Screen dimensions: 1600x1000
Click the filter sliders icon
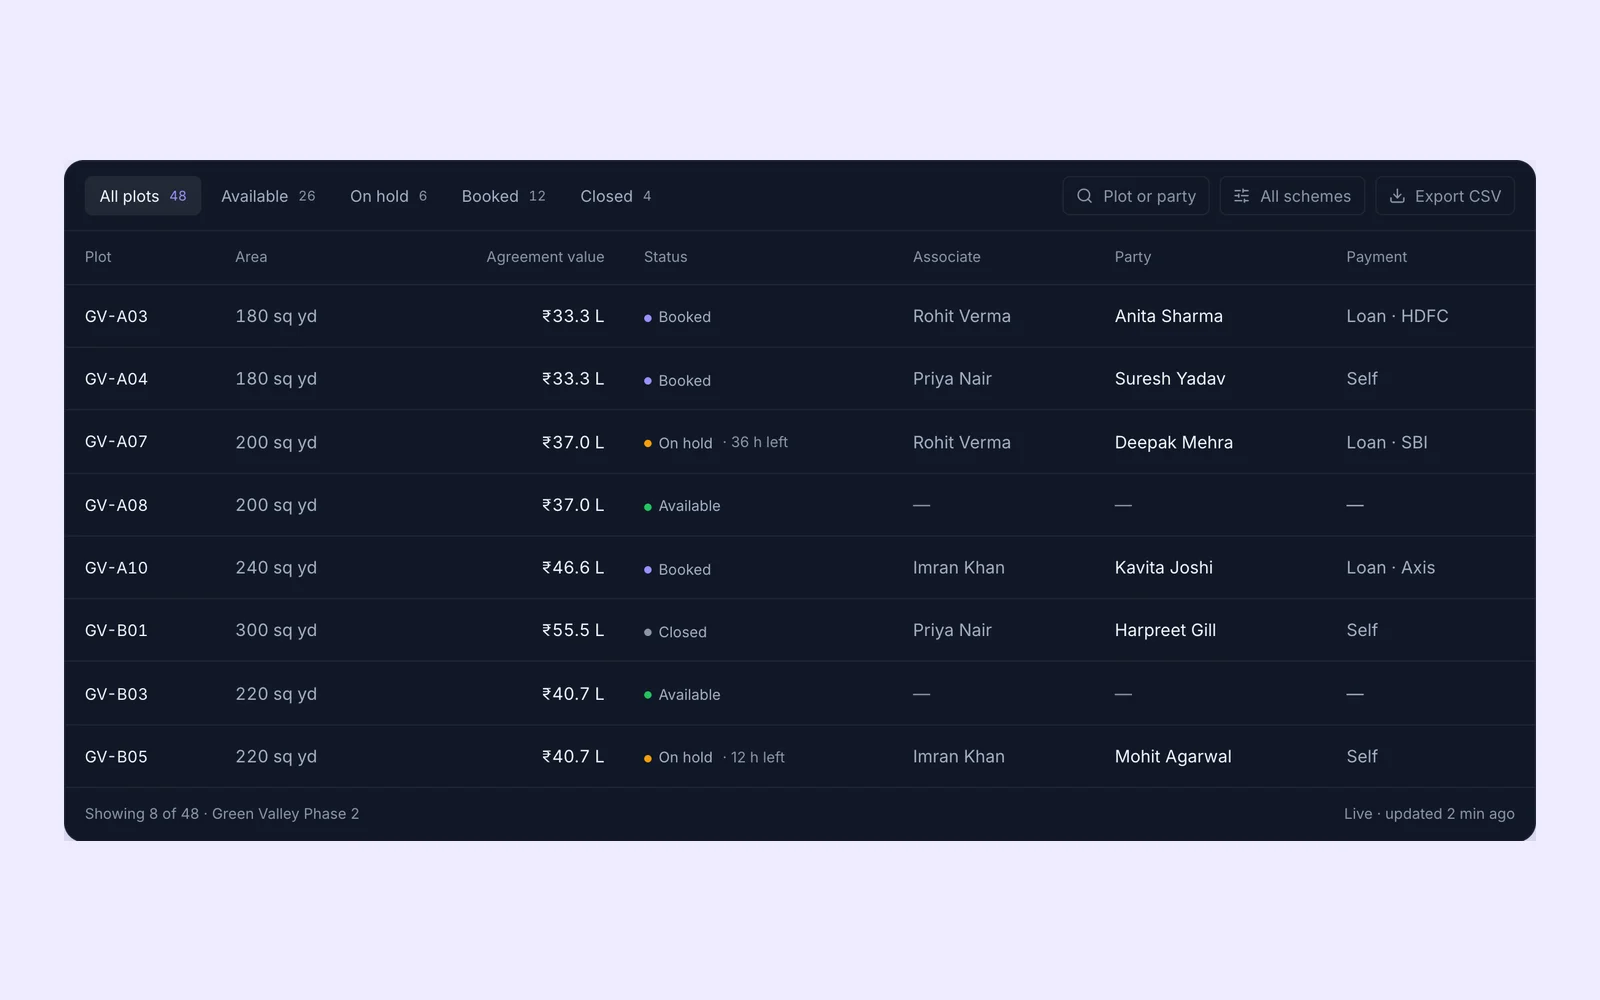click(x=1241, y=196)
